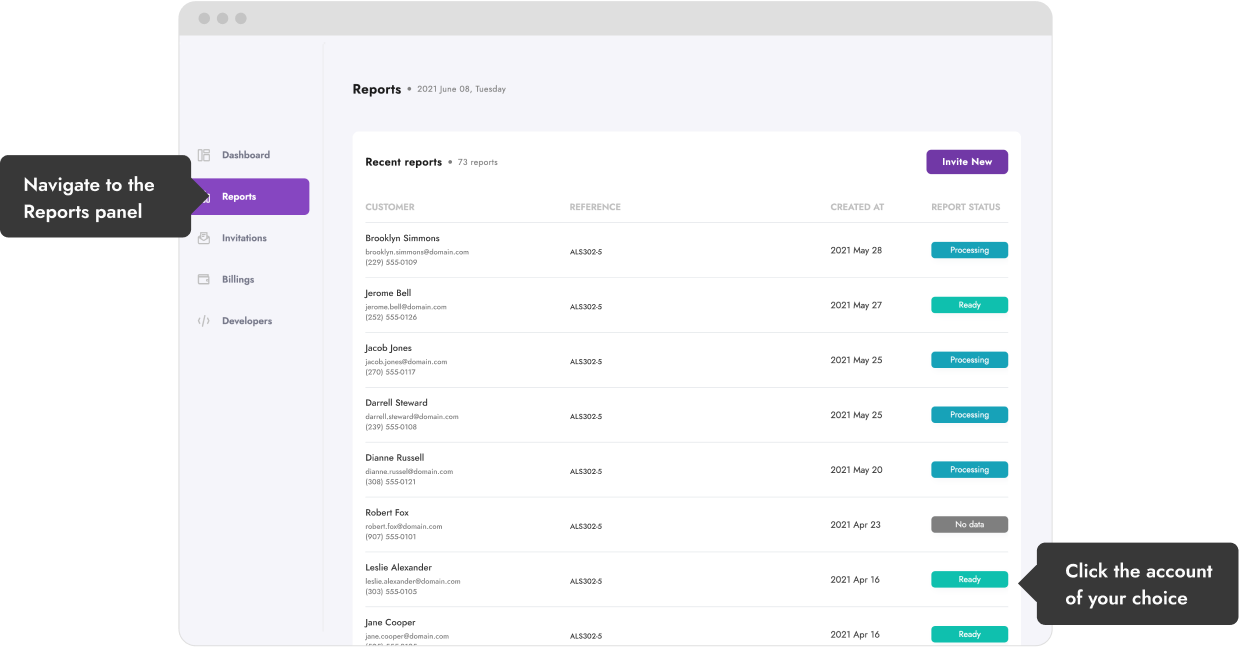Click the Developers code icon
1240x649 pixels.
pyautogui.click(x=204, y=321)
